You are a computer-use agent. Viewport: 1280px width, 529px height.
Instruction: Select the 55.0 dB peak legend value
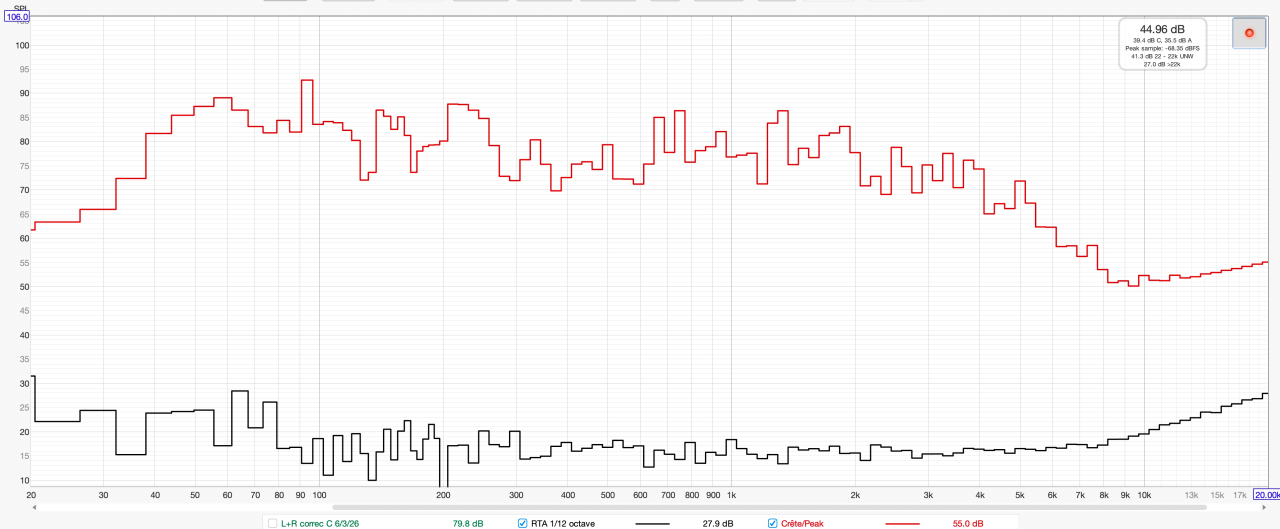(x=967, y=523)
